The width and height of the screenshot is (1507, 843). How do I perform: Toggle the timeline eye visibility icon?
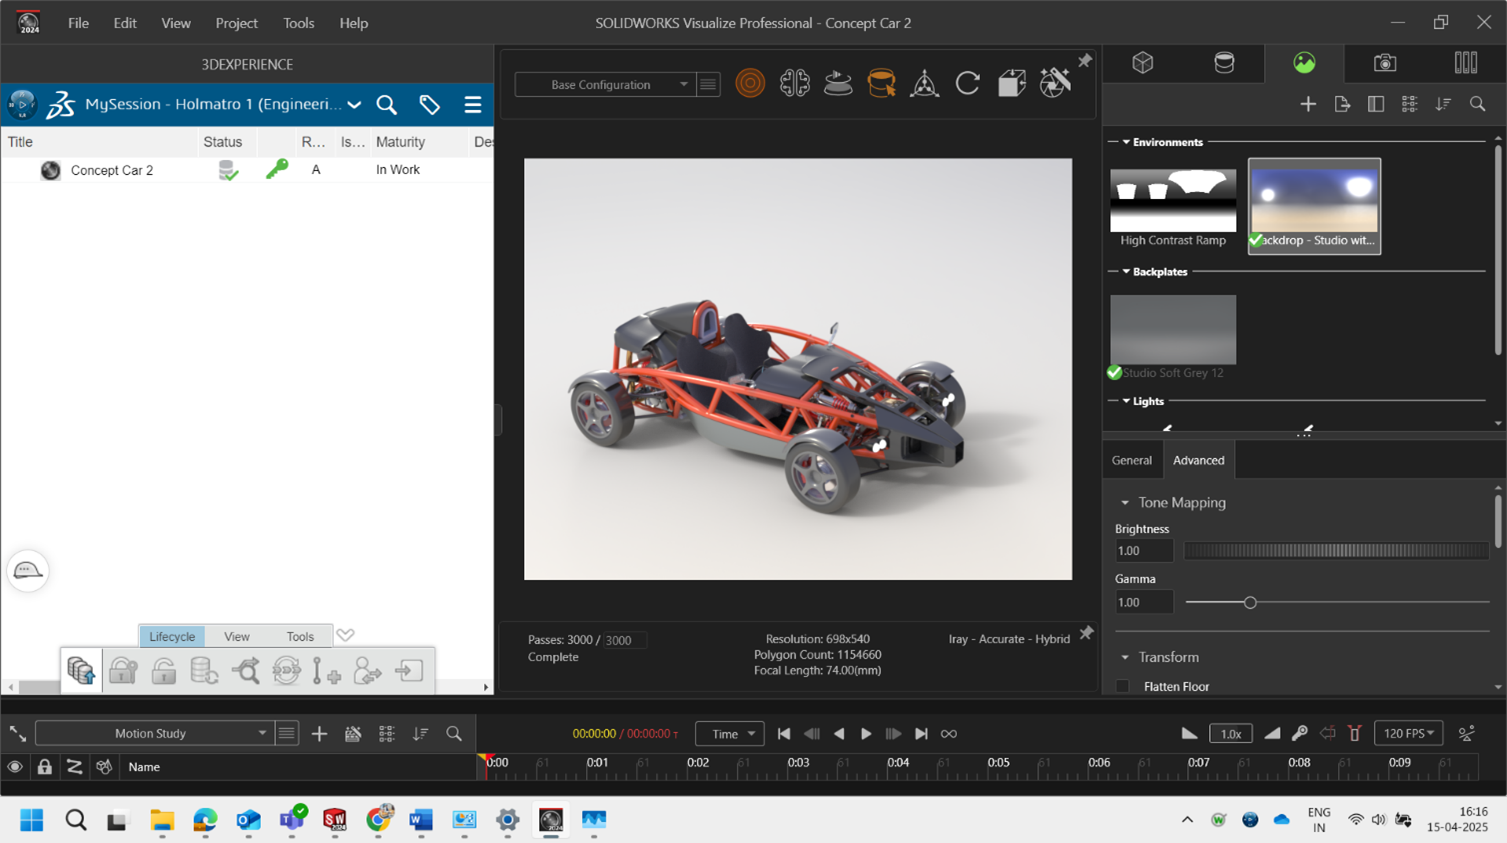[x=15, y=767]
